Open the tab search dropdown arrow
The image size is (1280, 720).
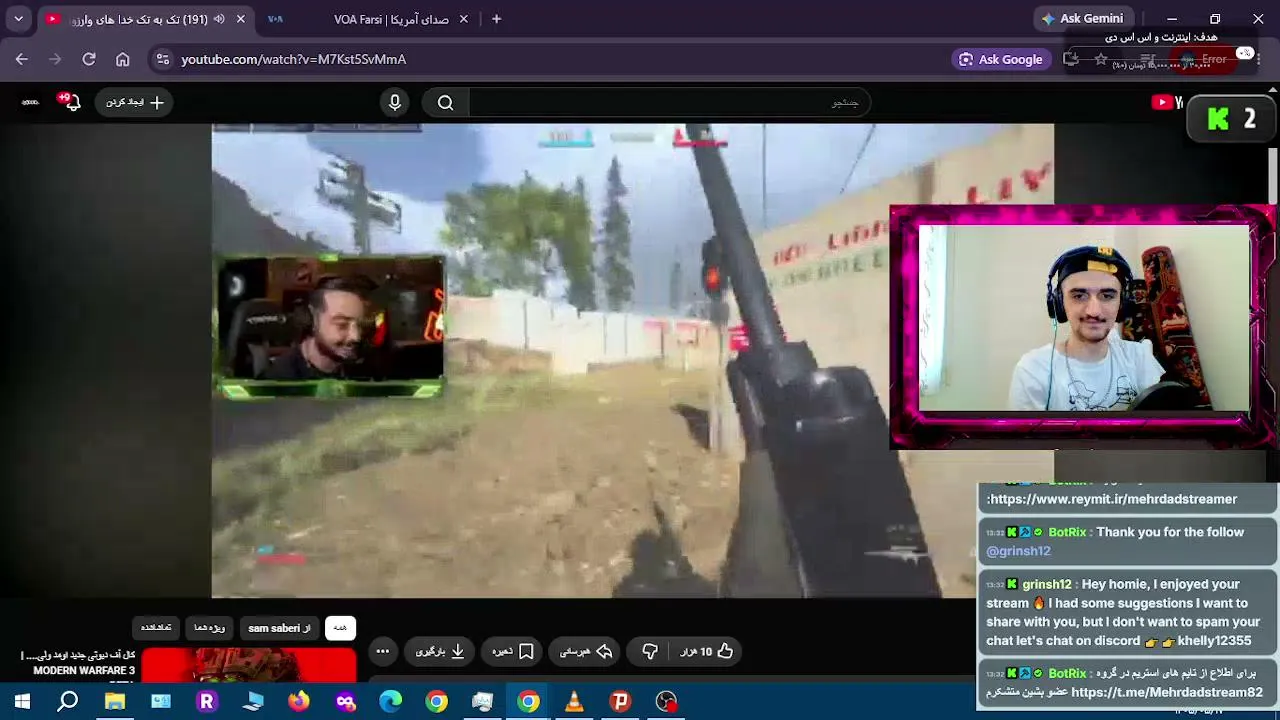(x=18, y=19)
